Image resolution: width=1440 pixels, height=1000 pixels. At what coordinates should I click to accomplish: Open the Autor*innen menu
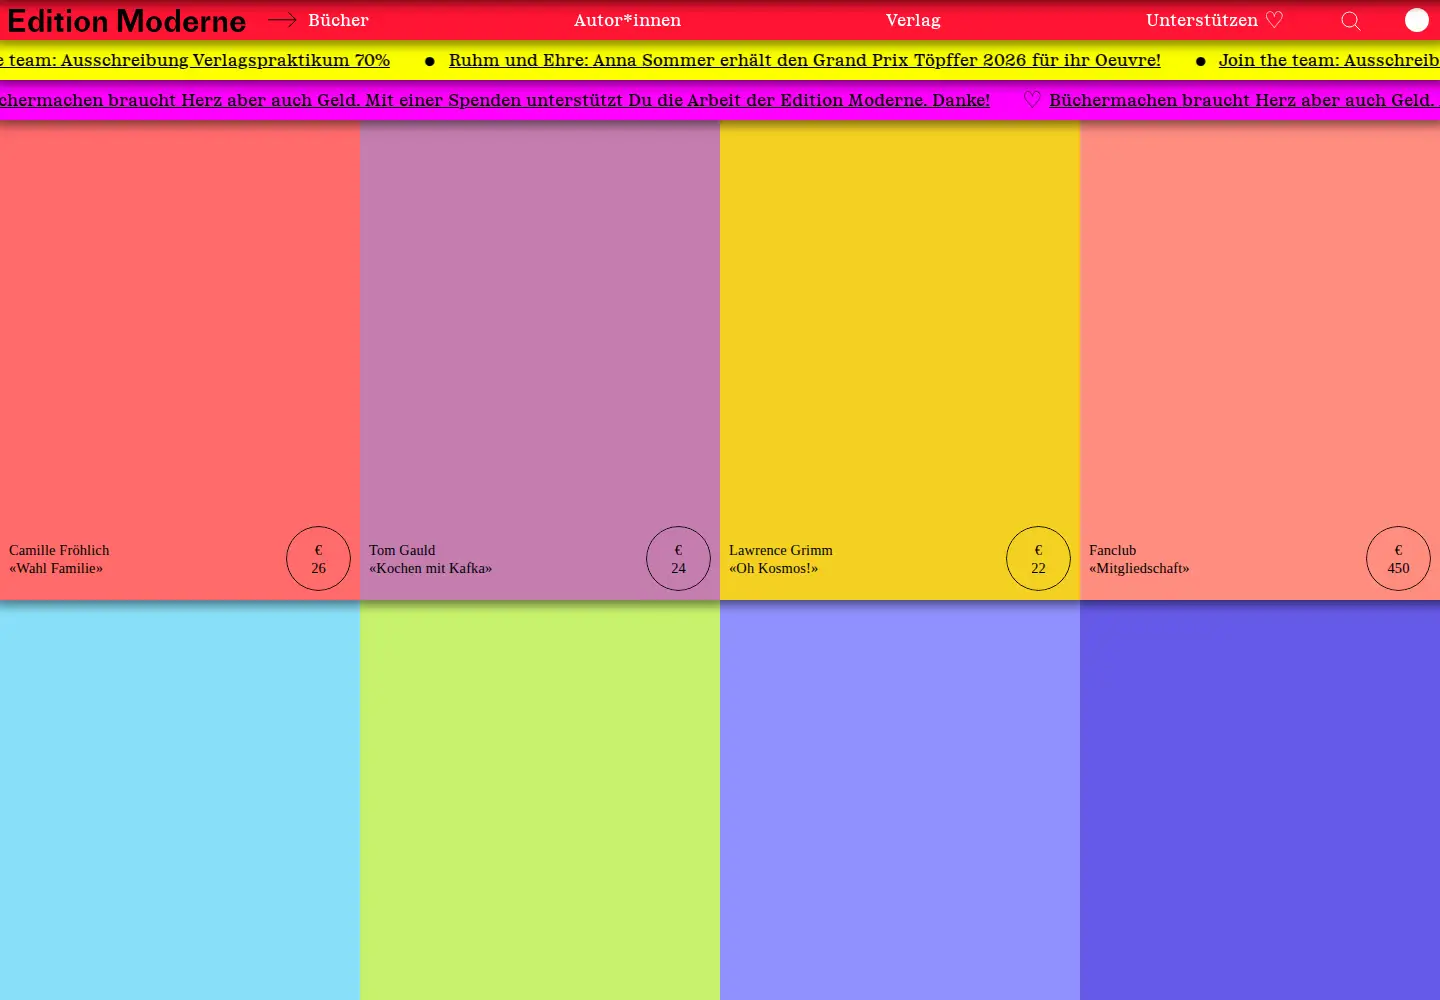click(627, 20)
